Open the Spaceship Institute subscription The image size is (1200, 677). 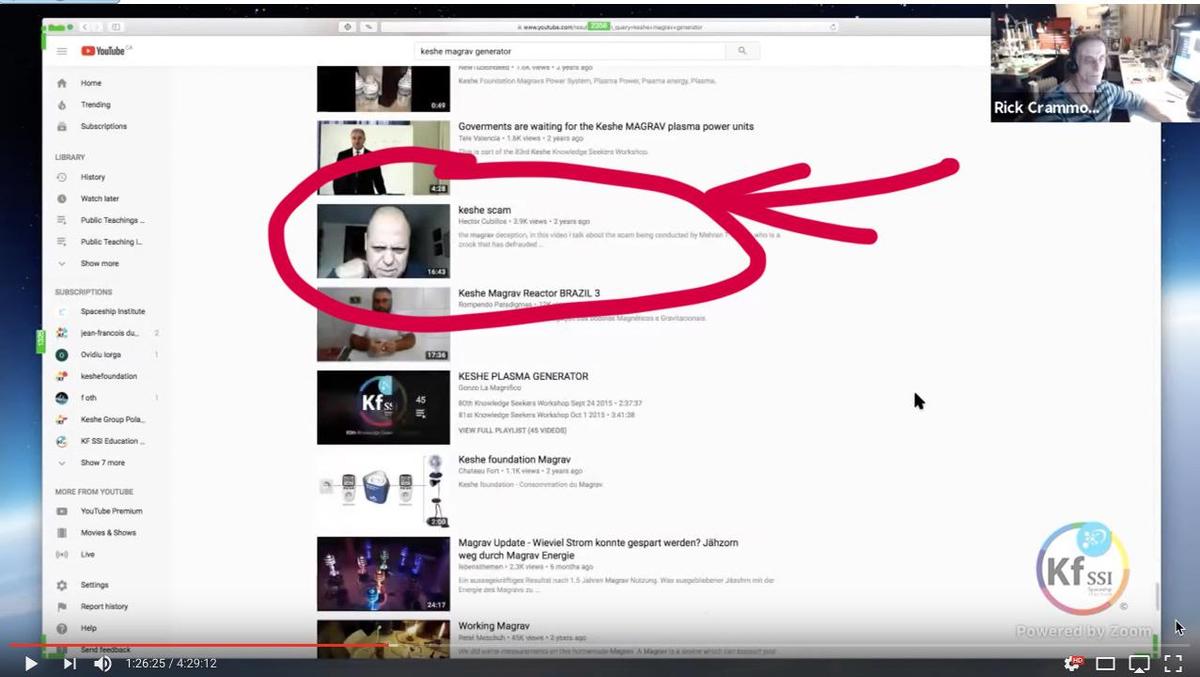(112, 312)
